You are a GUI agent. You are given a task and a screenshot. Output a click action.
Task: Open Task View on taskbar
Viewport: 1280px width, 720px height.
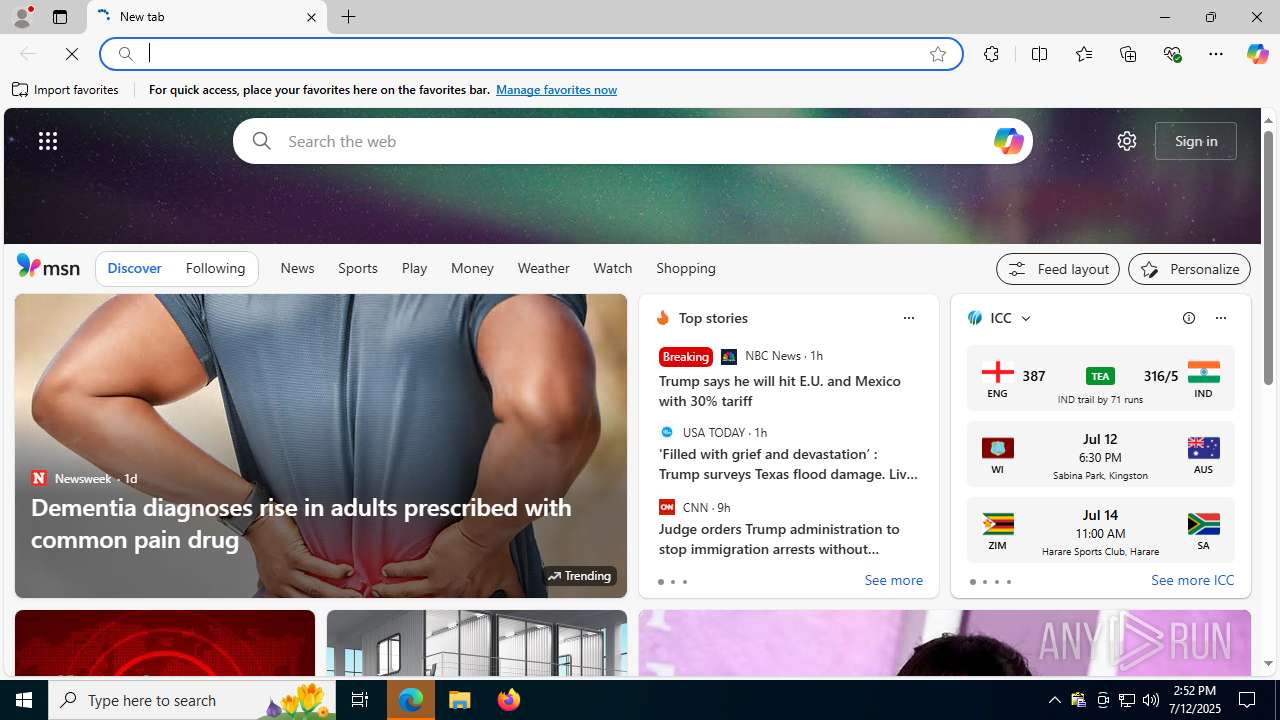[359, 700]
